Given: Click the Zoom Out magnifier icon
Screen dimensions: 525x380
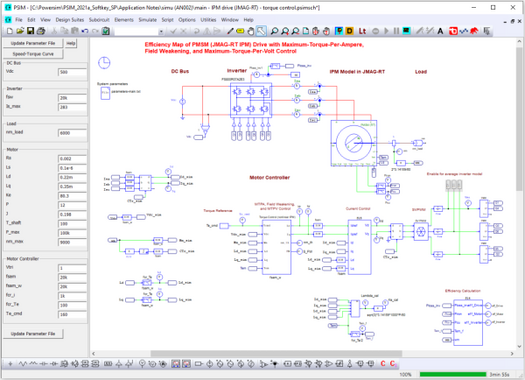Looking at the screenshot, I should (295, 31).
